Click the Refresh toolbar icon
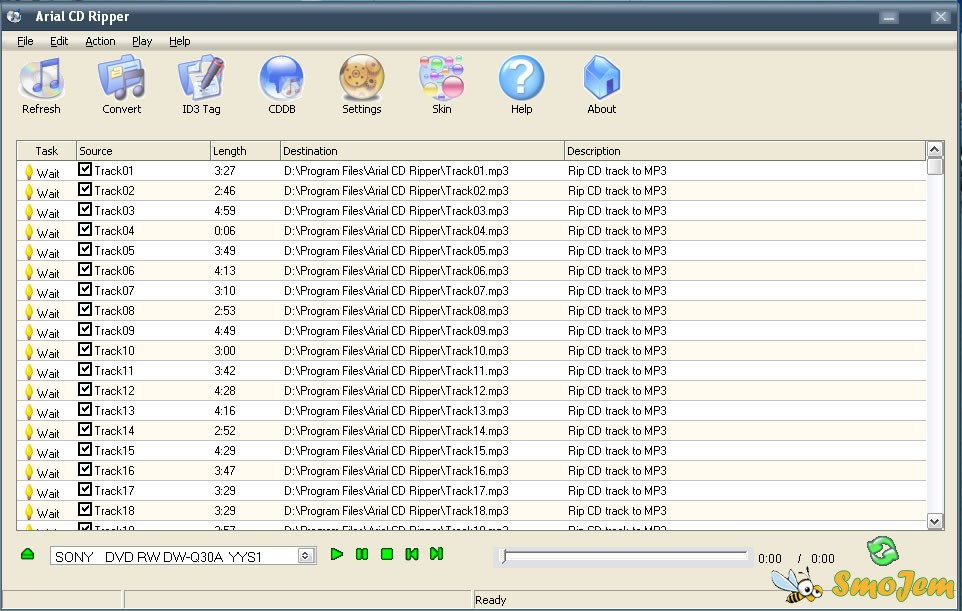This screenshot has width=962, height=611. tap(41, 79)
